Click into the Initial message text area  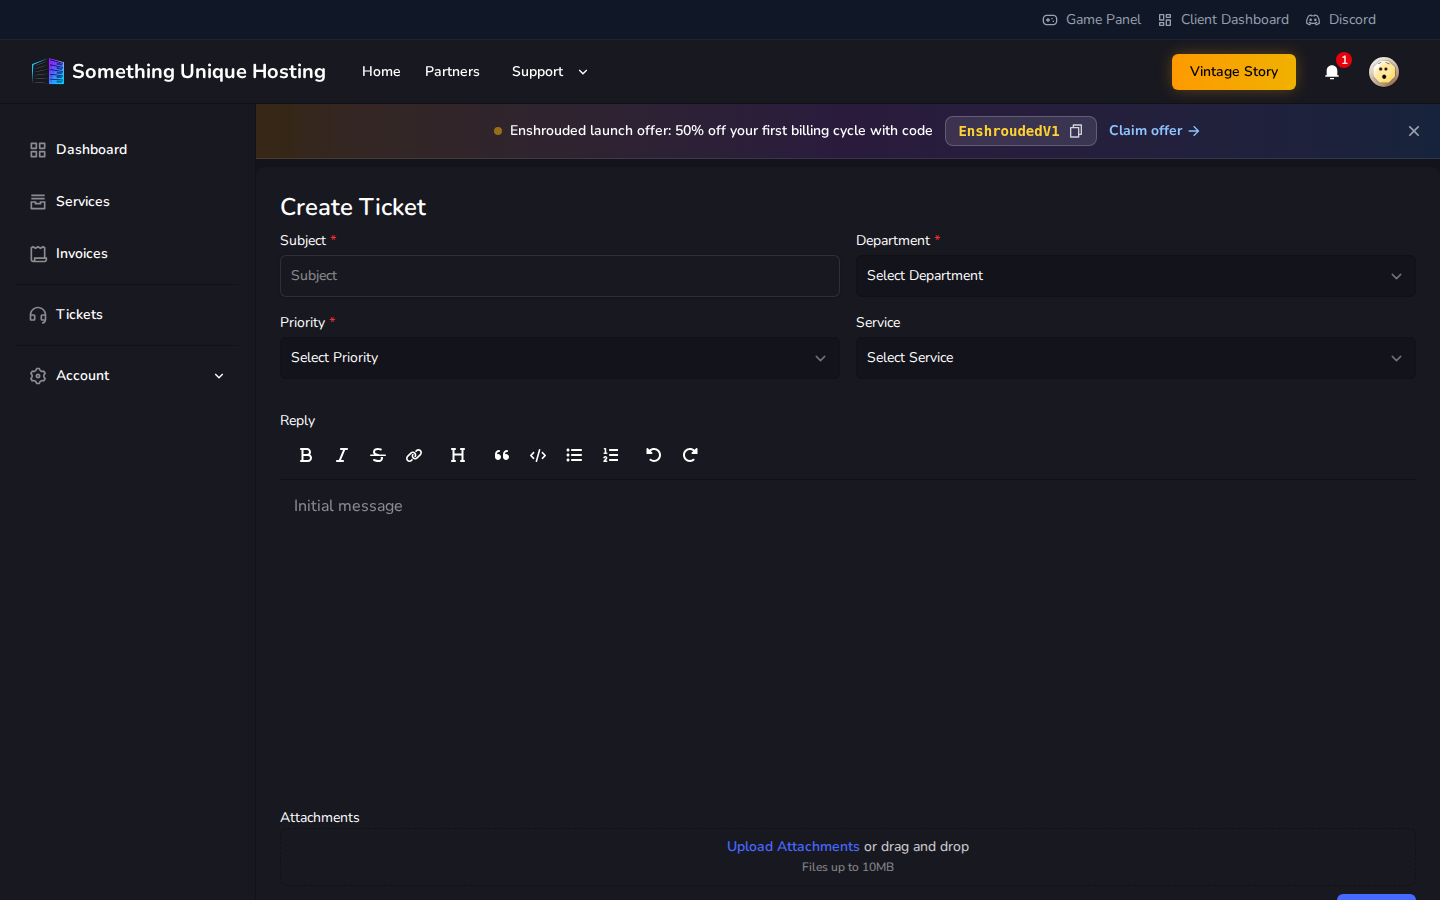(848, 640)
